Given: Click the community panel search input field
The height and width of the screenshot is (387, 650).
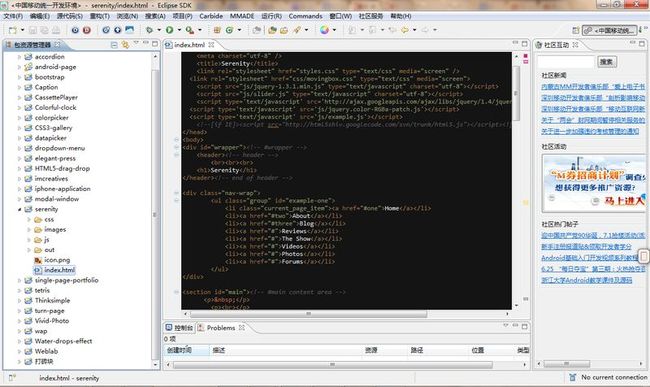Looking at the screenshot, I should coord(566,62).
